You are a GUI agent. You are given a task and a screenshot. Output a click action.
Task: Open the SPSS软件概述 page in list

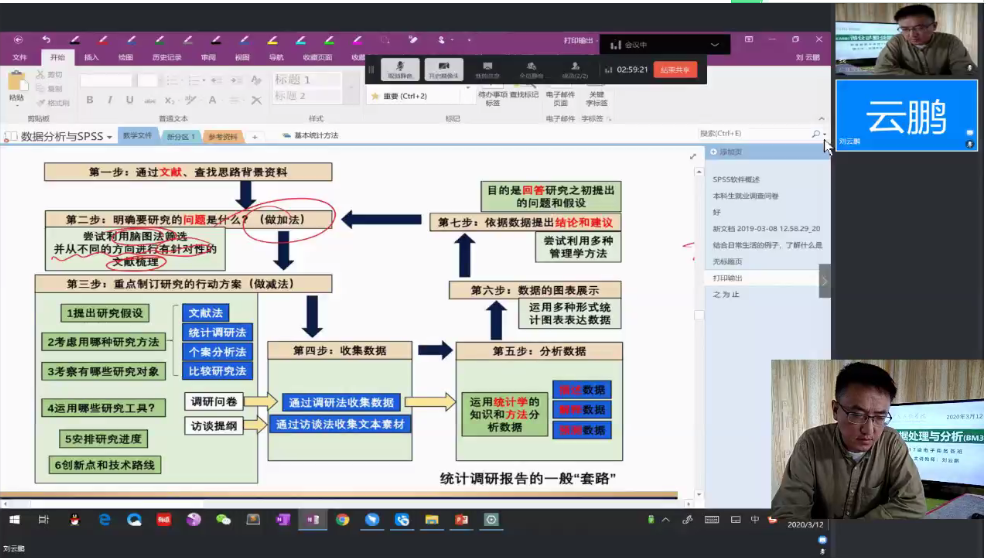[x=737, y=179]
